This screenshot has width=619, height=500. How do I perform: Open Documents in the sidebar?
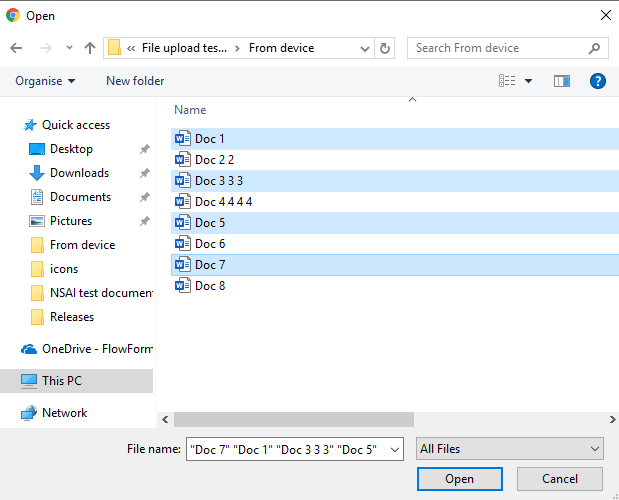click(80, 197)
